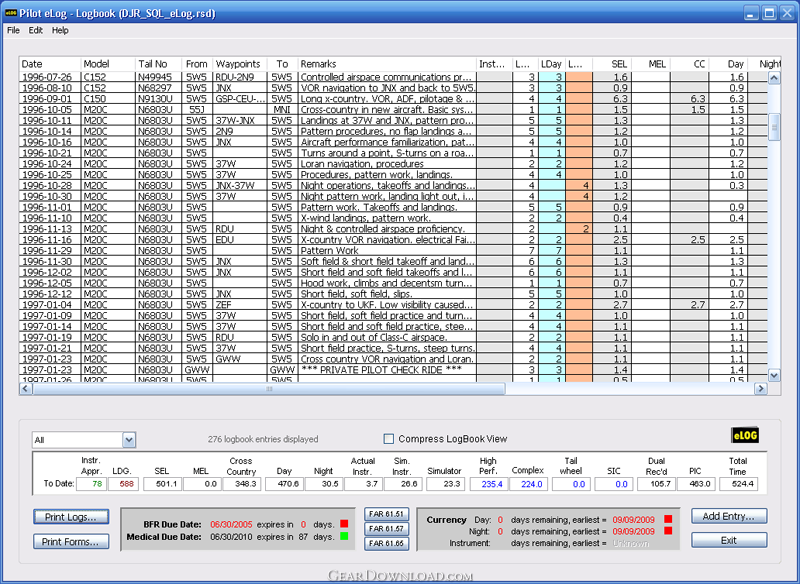Screen dimensions: 800x584
Task: Click the From column header
Action: [x=197, y=64]
